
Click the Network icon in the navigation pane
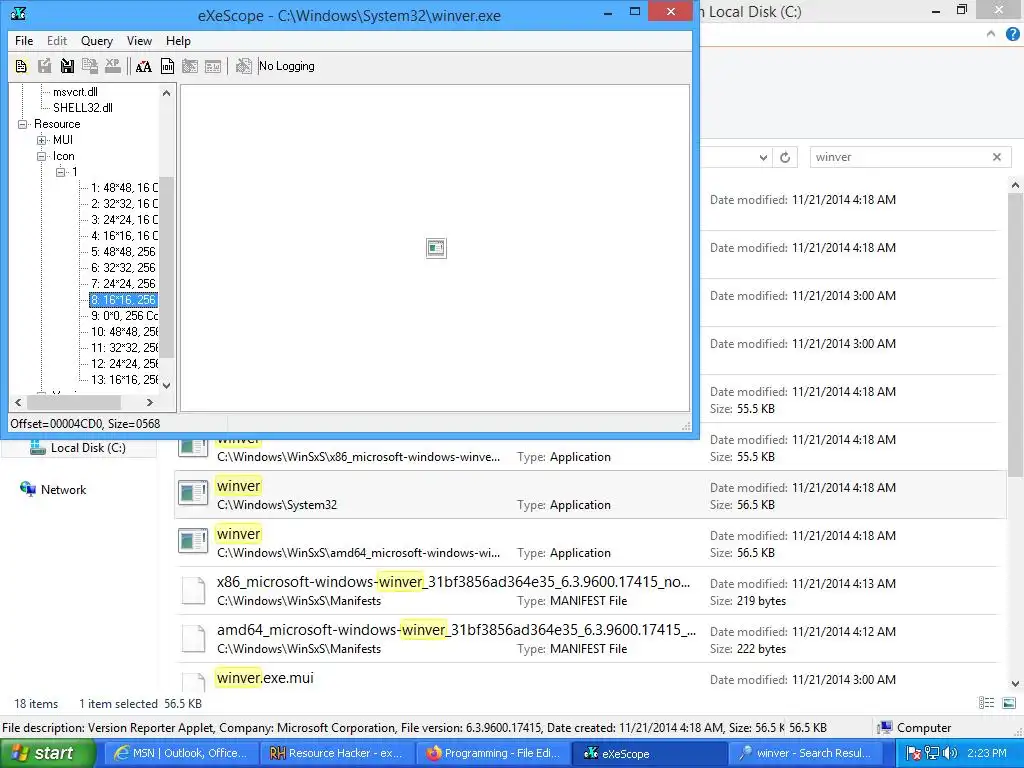[28, 489]
